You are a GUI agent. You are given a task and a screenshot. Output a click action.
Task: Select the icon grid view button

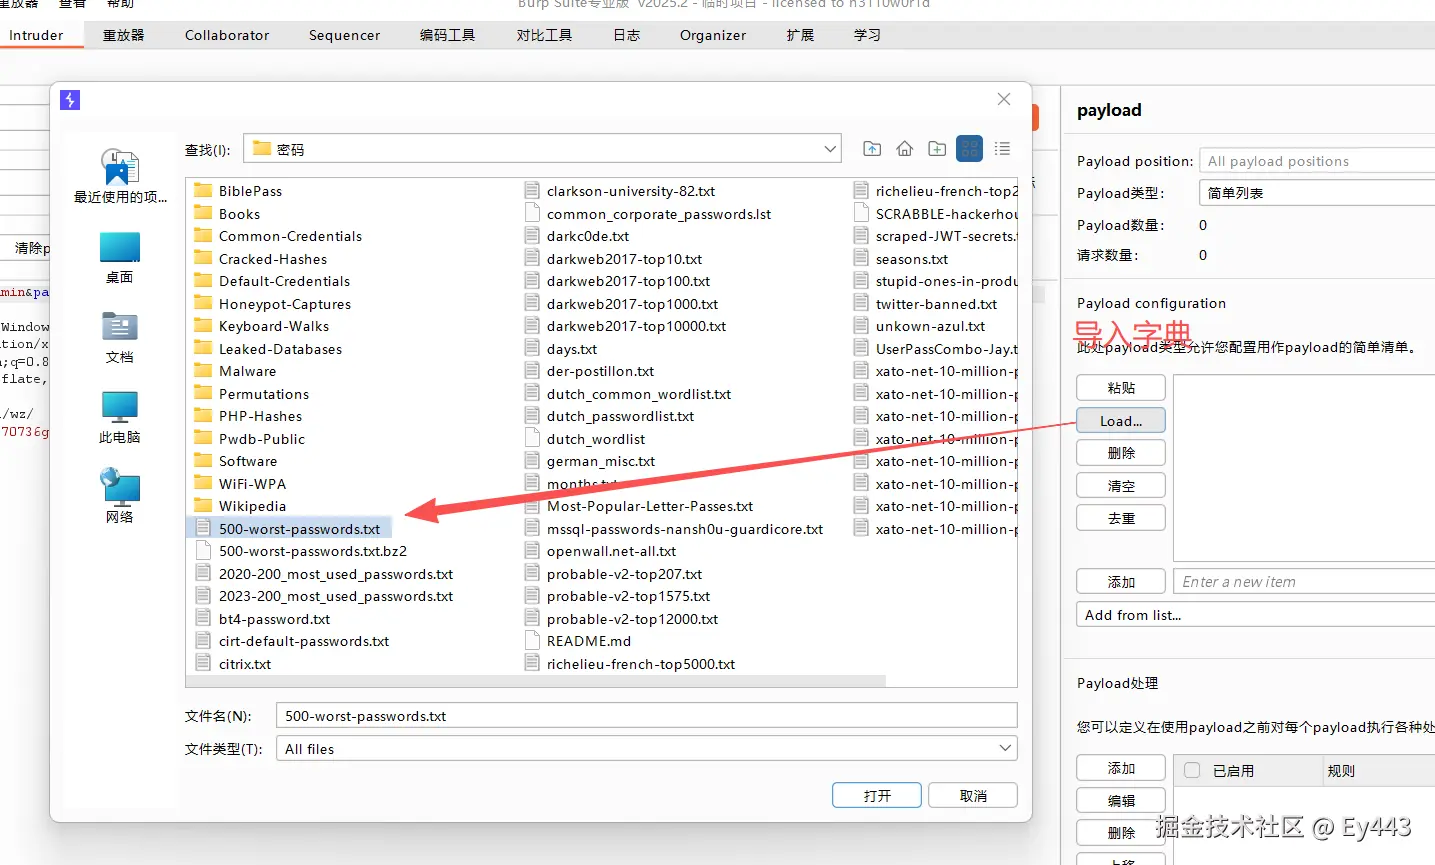pos(969,149)
